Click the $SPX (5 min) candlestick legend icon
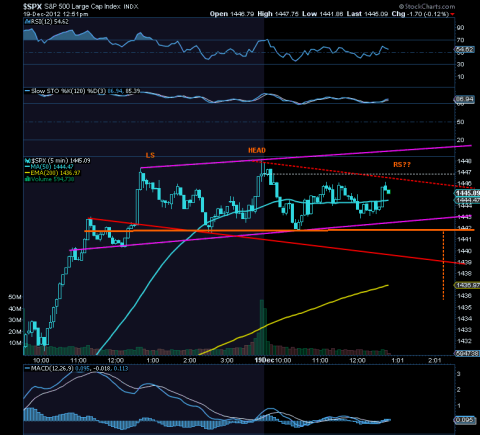This screenshot has width=480, height=435. click(27, 161)
